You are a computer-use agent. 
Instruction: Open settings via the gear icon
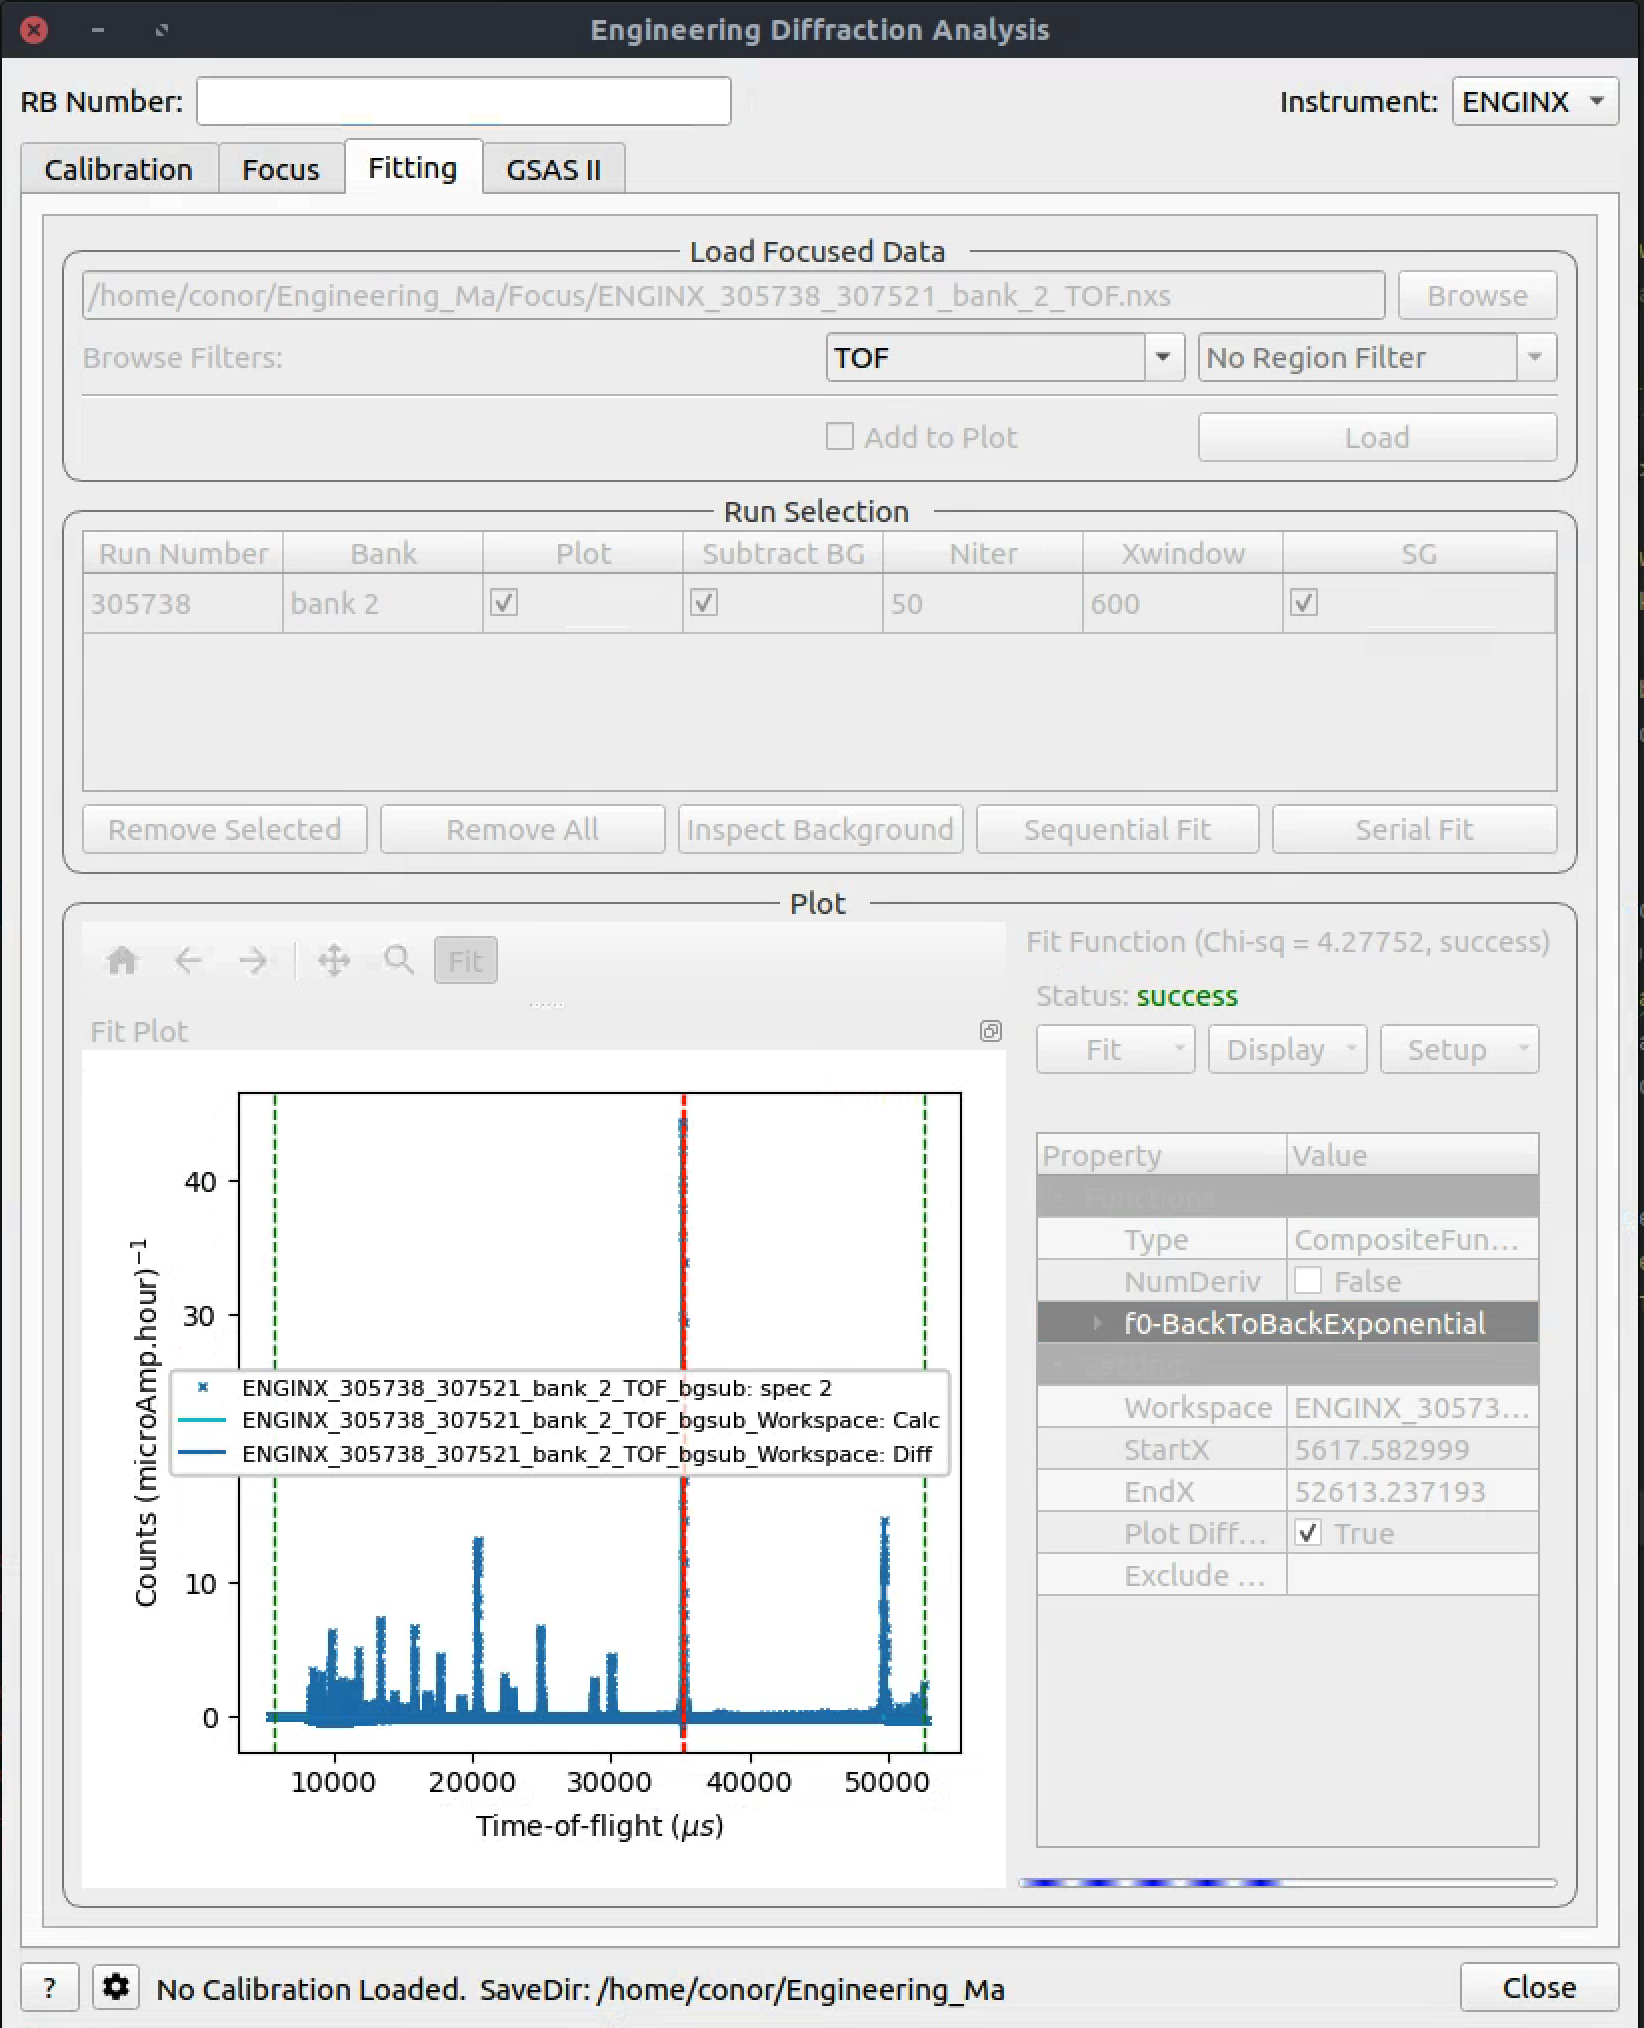[116, 1987]
